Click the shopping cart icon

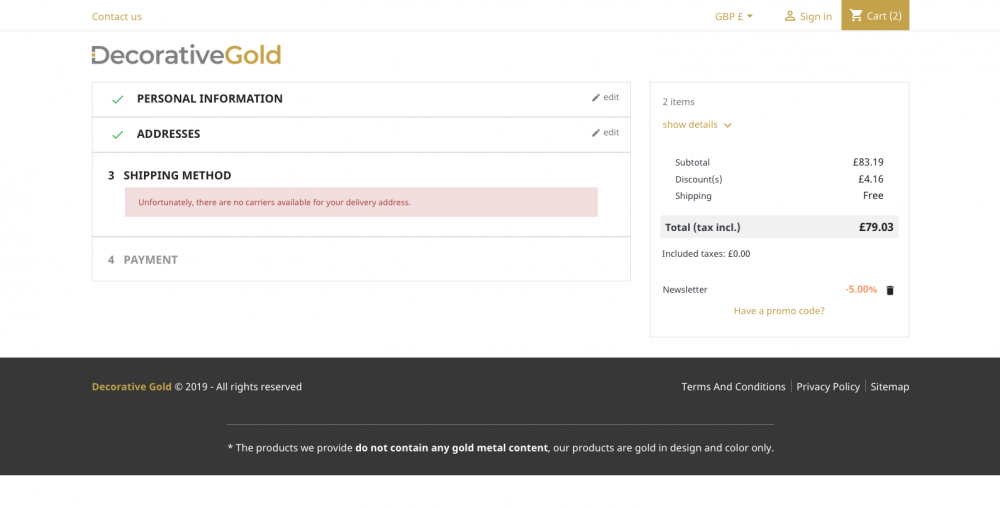[x=856, y=15]
